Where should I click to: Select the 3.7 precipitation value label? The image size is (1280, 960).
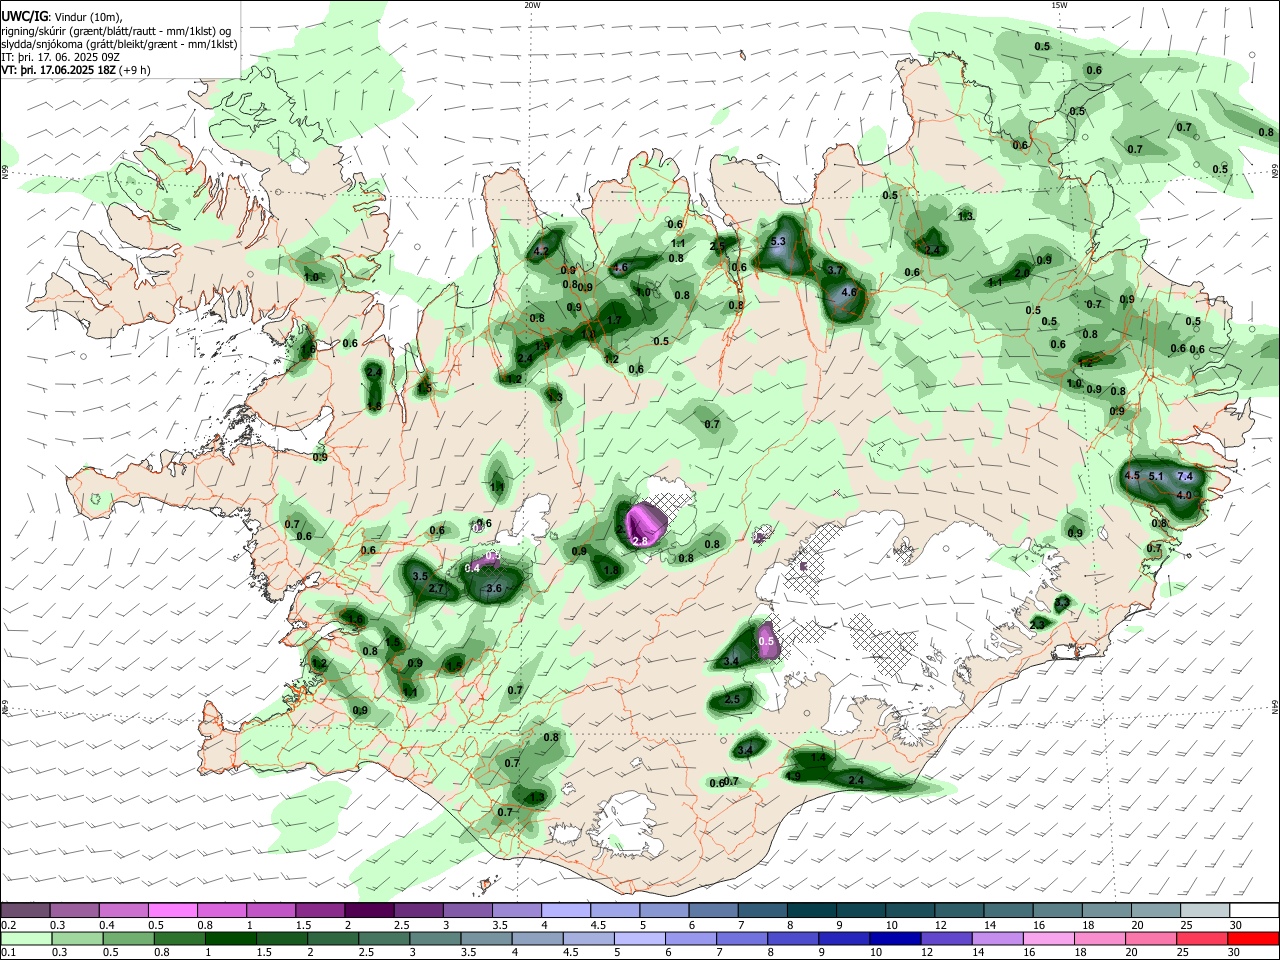(x=836, y=270)
